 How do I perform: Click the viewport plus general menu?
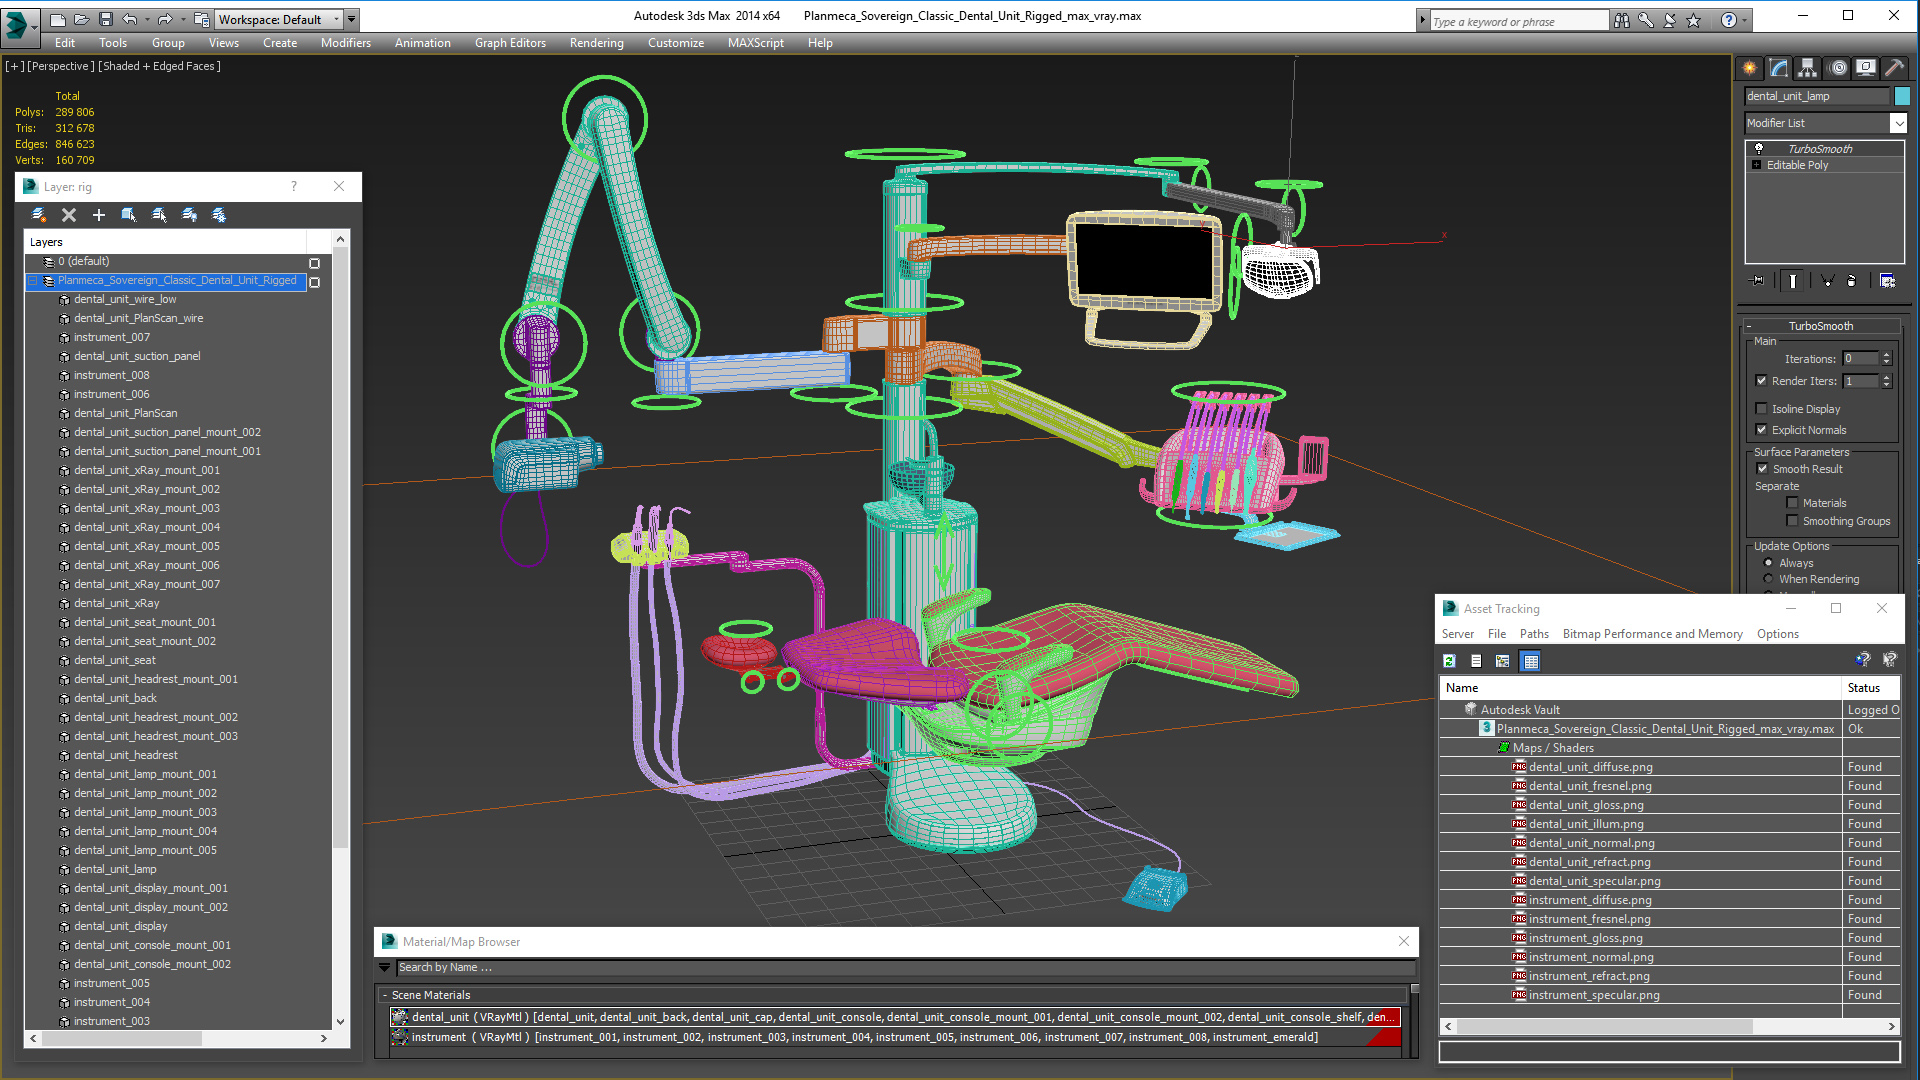click(14, 66)
